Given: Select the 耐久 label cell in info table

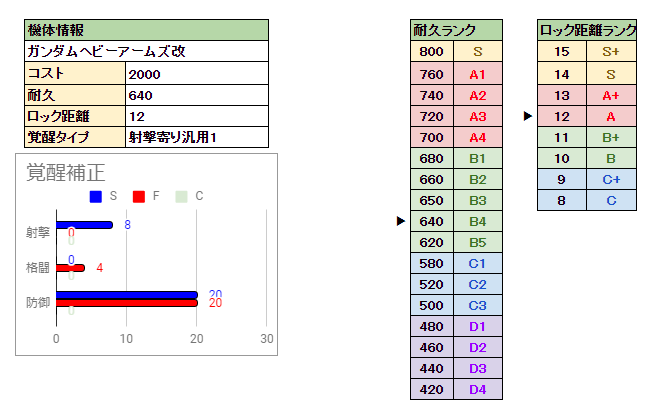Looking at the screenshot, I should click(75, 95).
